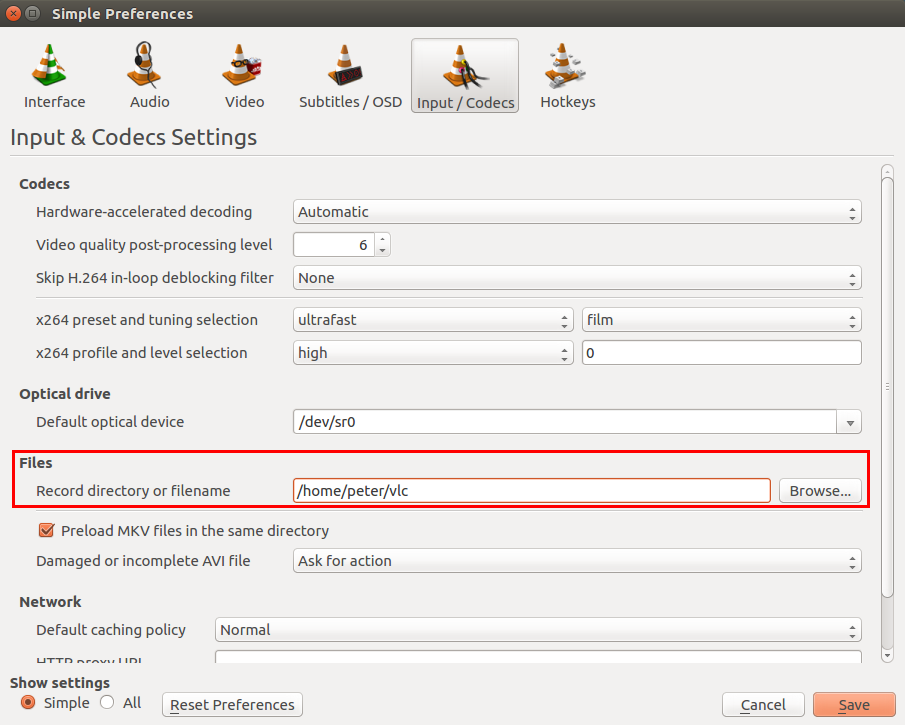The height and width of the screenshot is (725, 905).
Task: Click the Browse... button for record directory
Action: point(820,491)
